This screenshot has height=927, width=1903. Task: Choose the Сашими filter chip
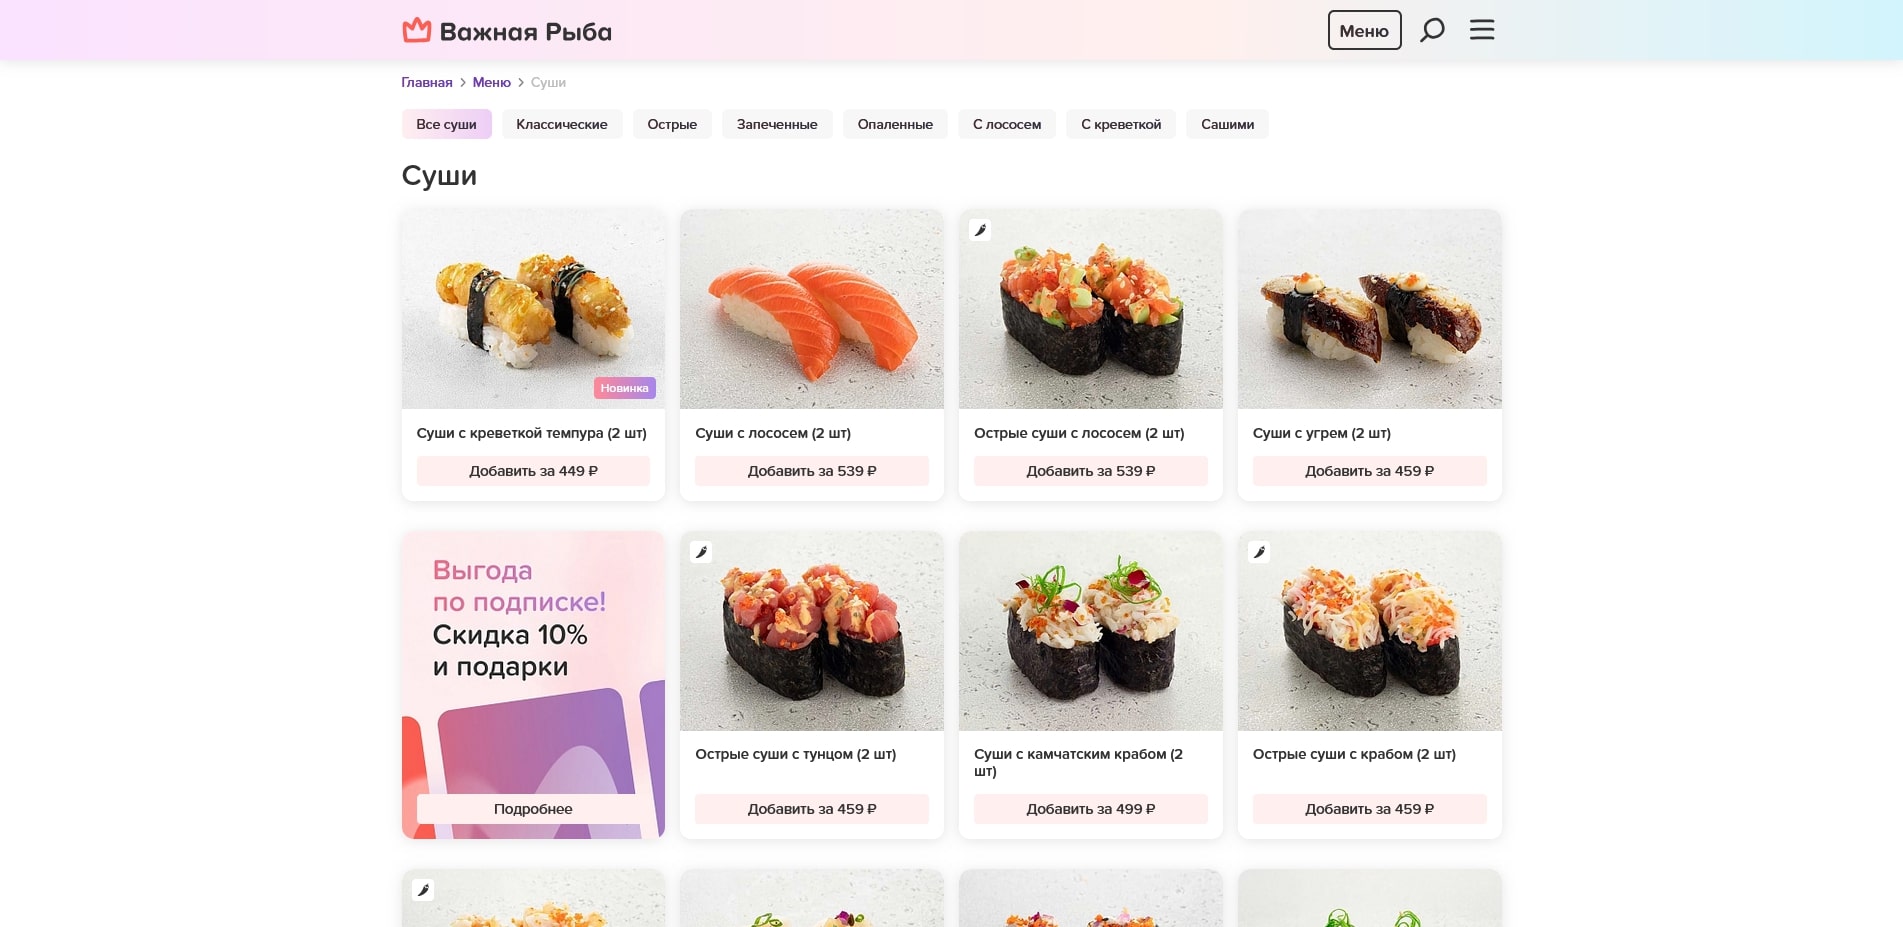(x=1227, y=124)
